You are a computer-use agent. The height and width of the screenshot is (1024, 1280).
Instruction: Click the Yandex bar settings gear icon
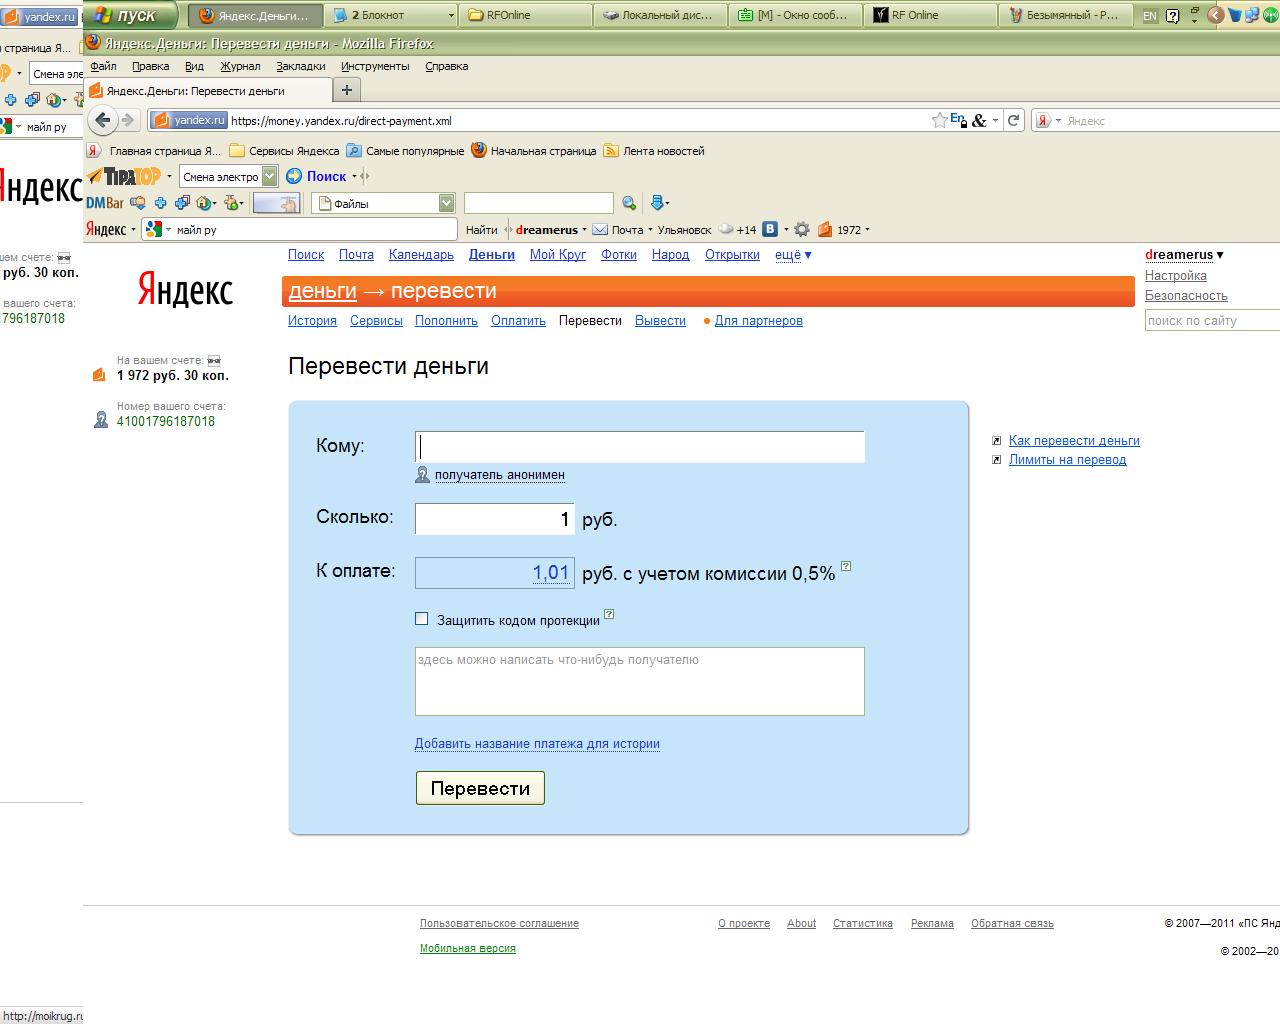point(802,229)
